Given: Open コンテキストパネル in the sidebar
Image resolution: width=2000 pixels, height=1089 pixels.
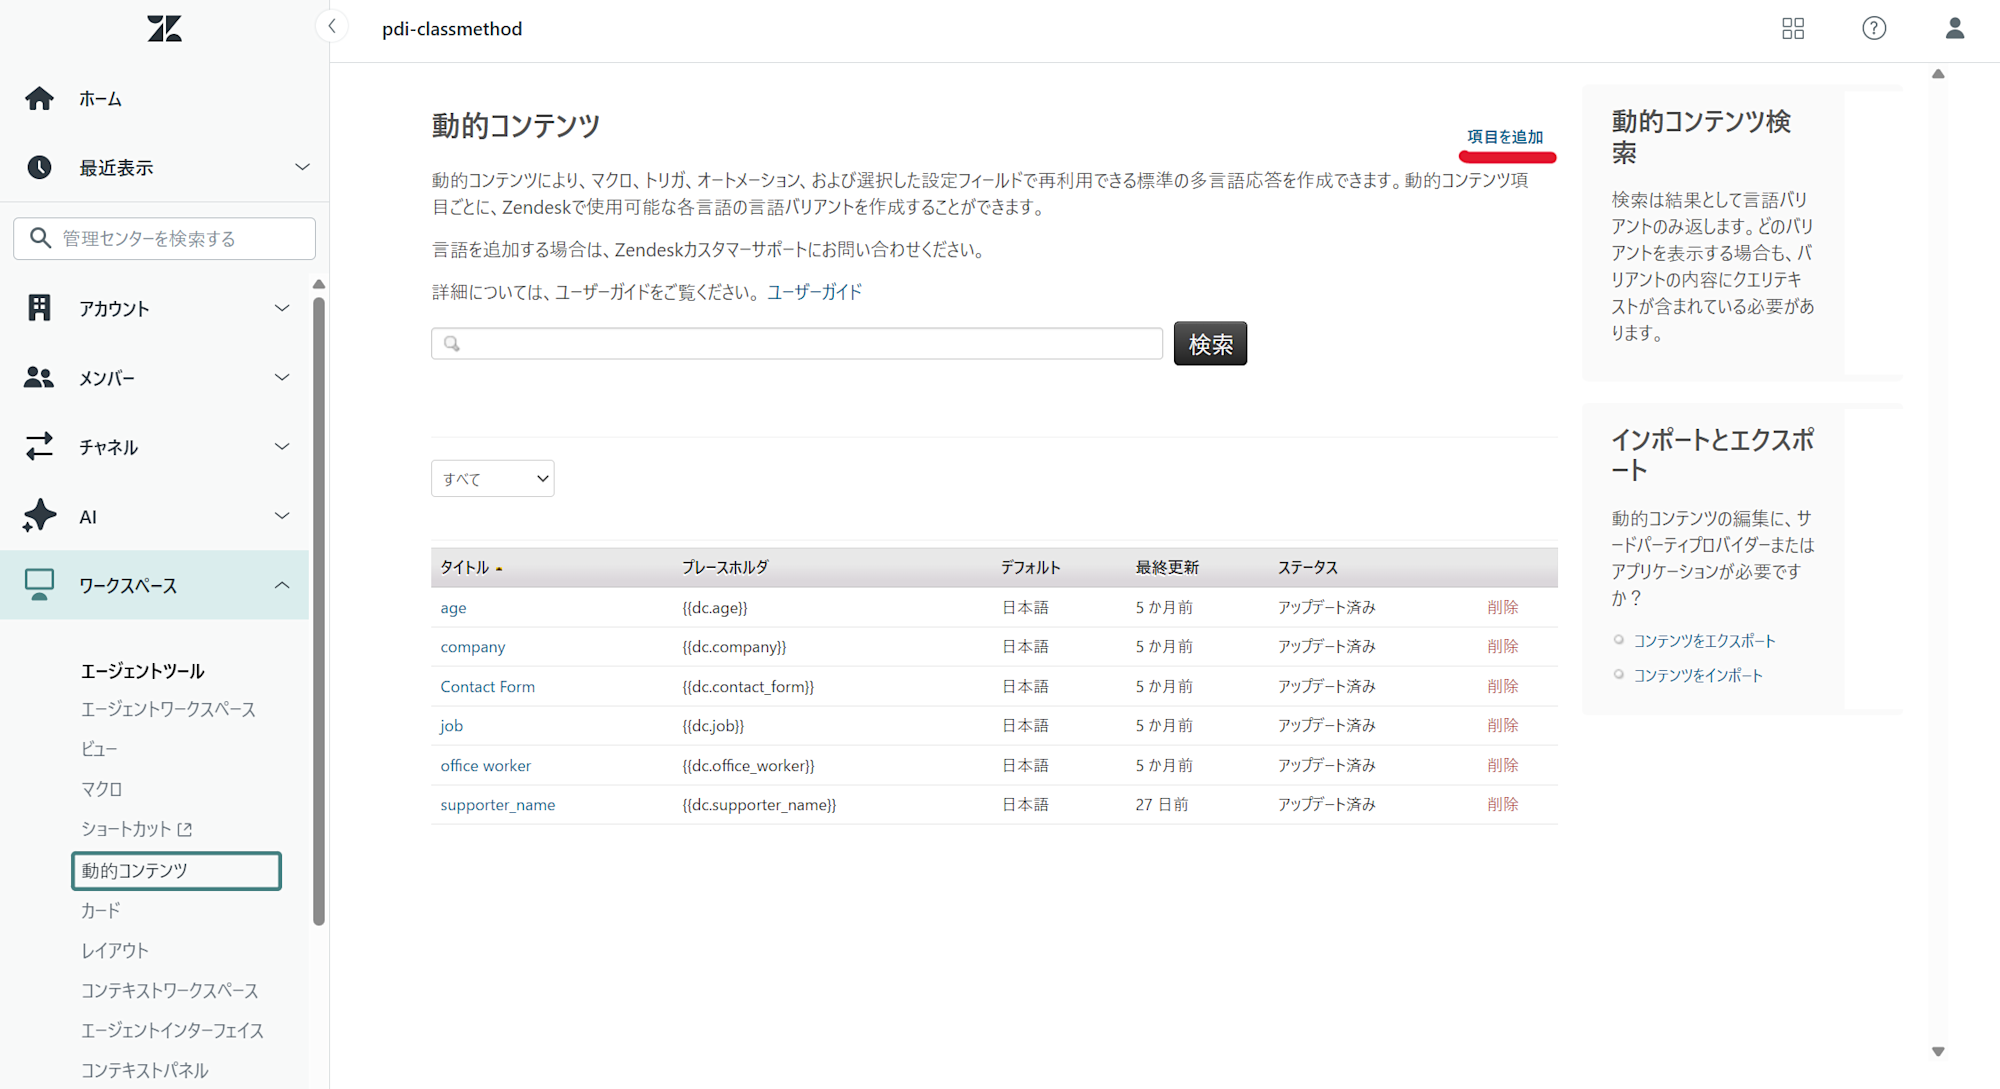Looking at the screenshot, I should click(144, 1070).
